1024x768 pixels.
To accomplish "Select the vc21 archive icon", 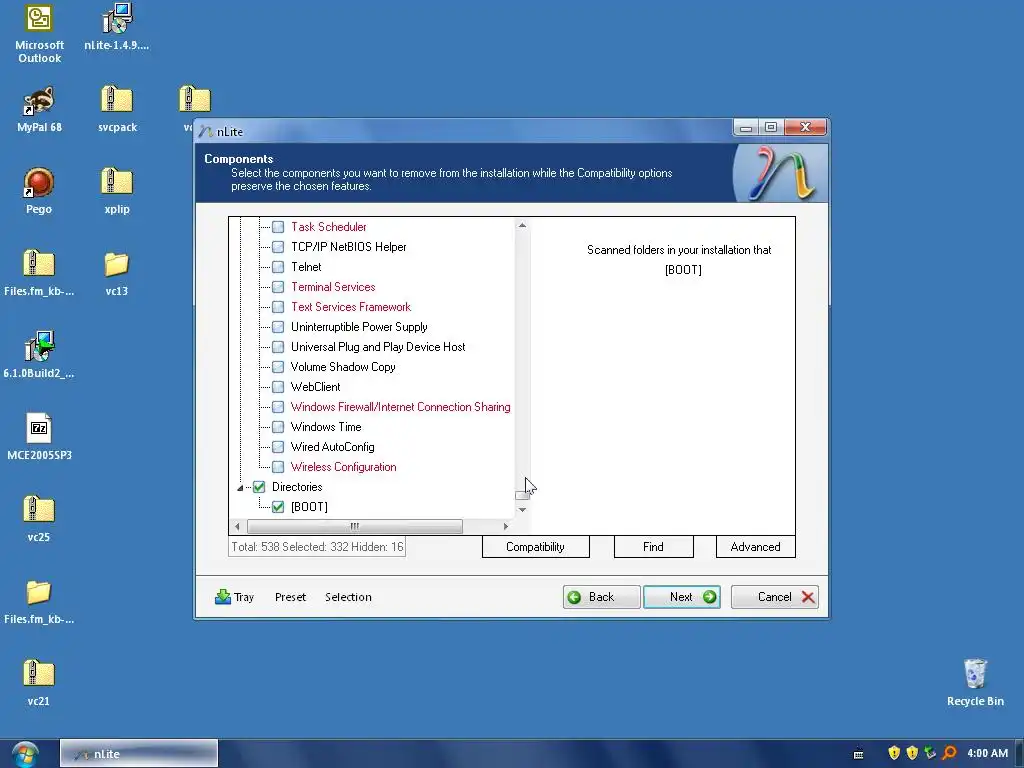I will [39, 684].
